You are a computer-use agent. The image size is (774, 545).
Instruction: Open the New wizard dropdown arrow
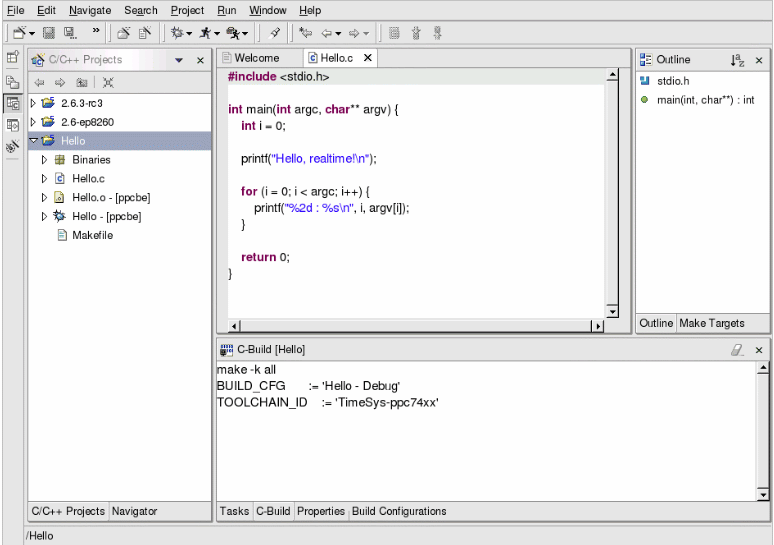tap(32, 34)
